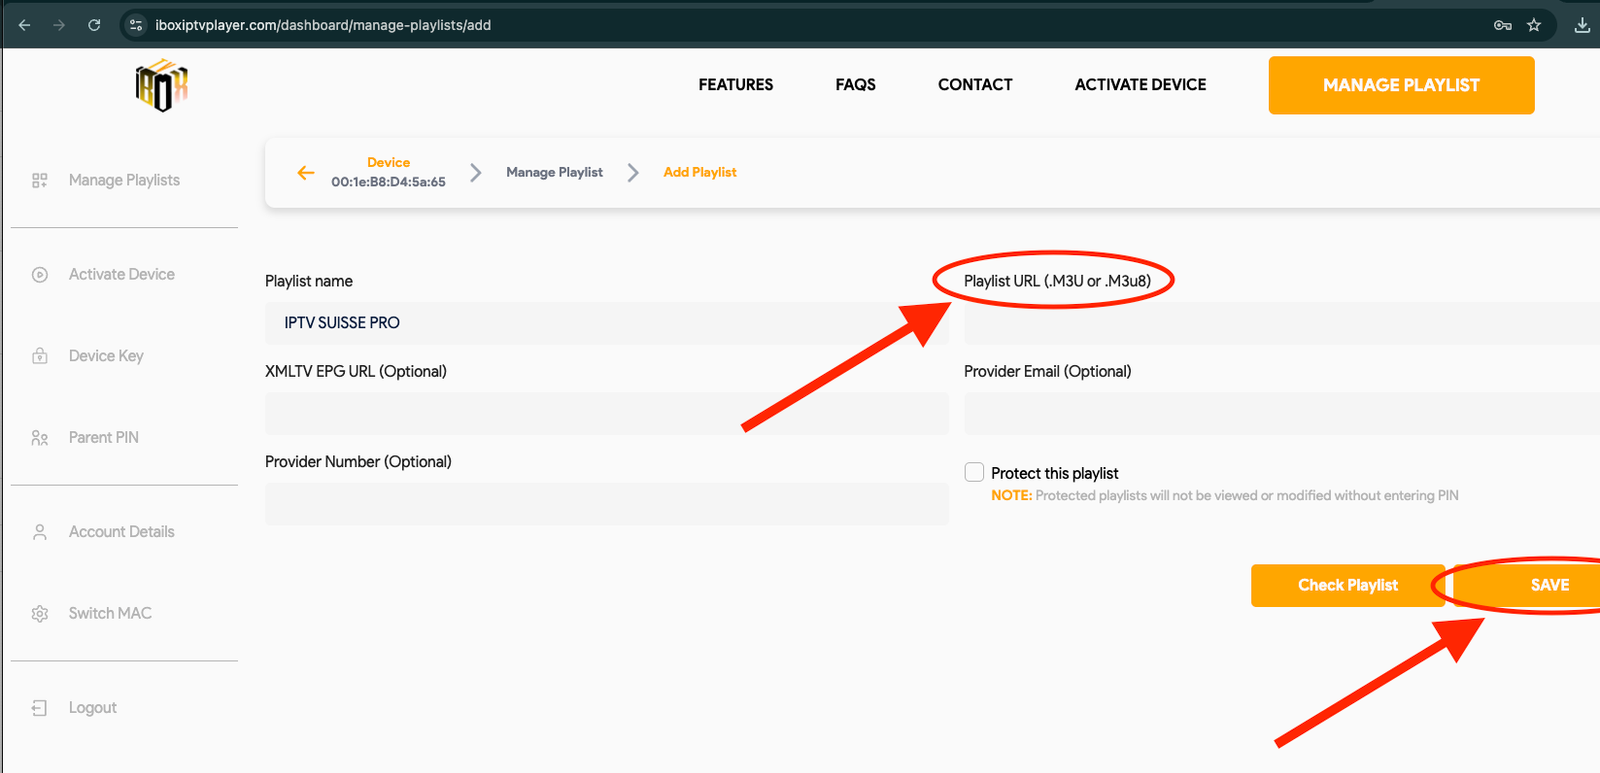Click the Logout sidebar icon

click(x=40, y=708)
